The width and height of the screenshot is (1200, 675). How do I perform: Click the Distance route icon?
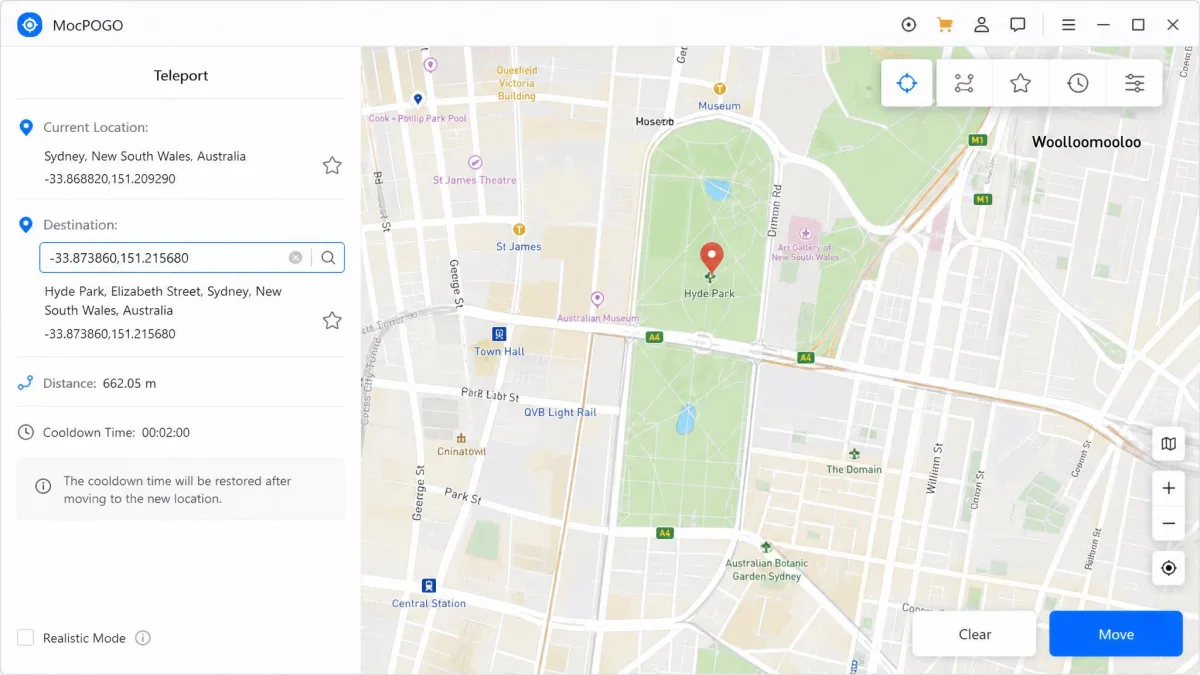(x=26, y=383)
